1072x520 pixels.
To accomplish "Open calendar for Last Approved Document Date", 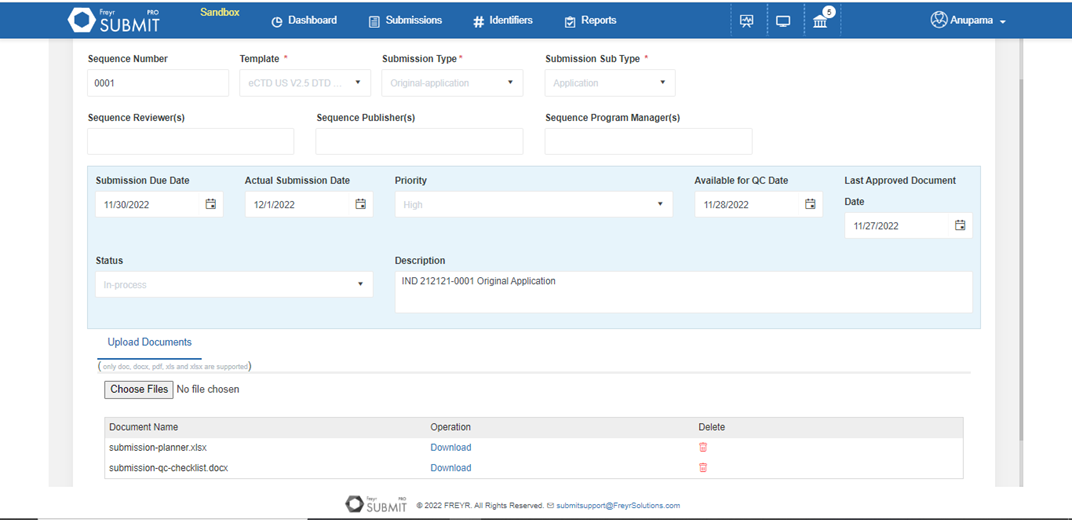I will (960, 225).
